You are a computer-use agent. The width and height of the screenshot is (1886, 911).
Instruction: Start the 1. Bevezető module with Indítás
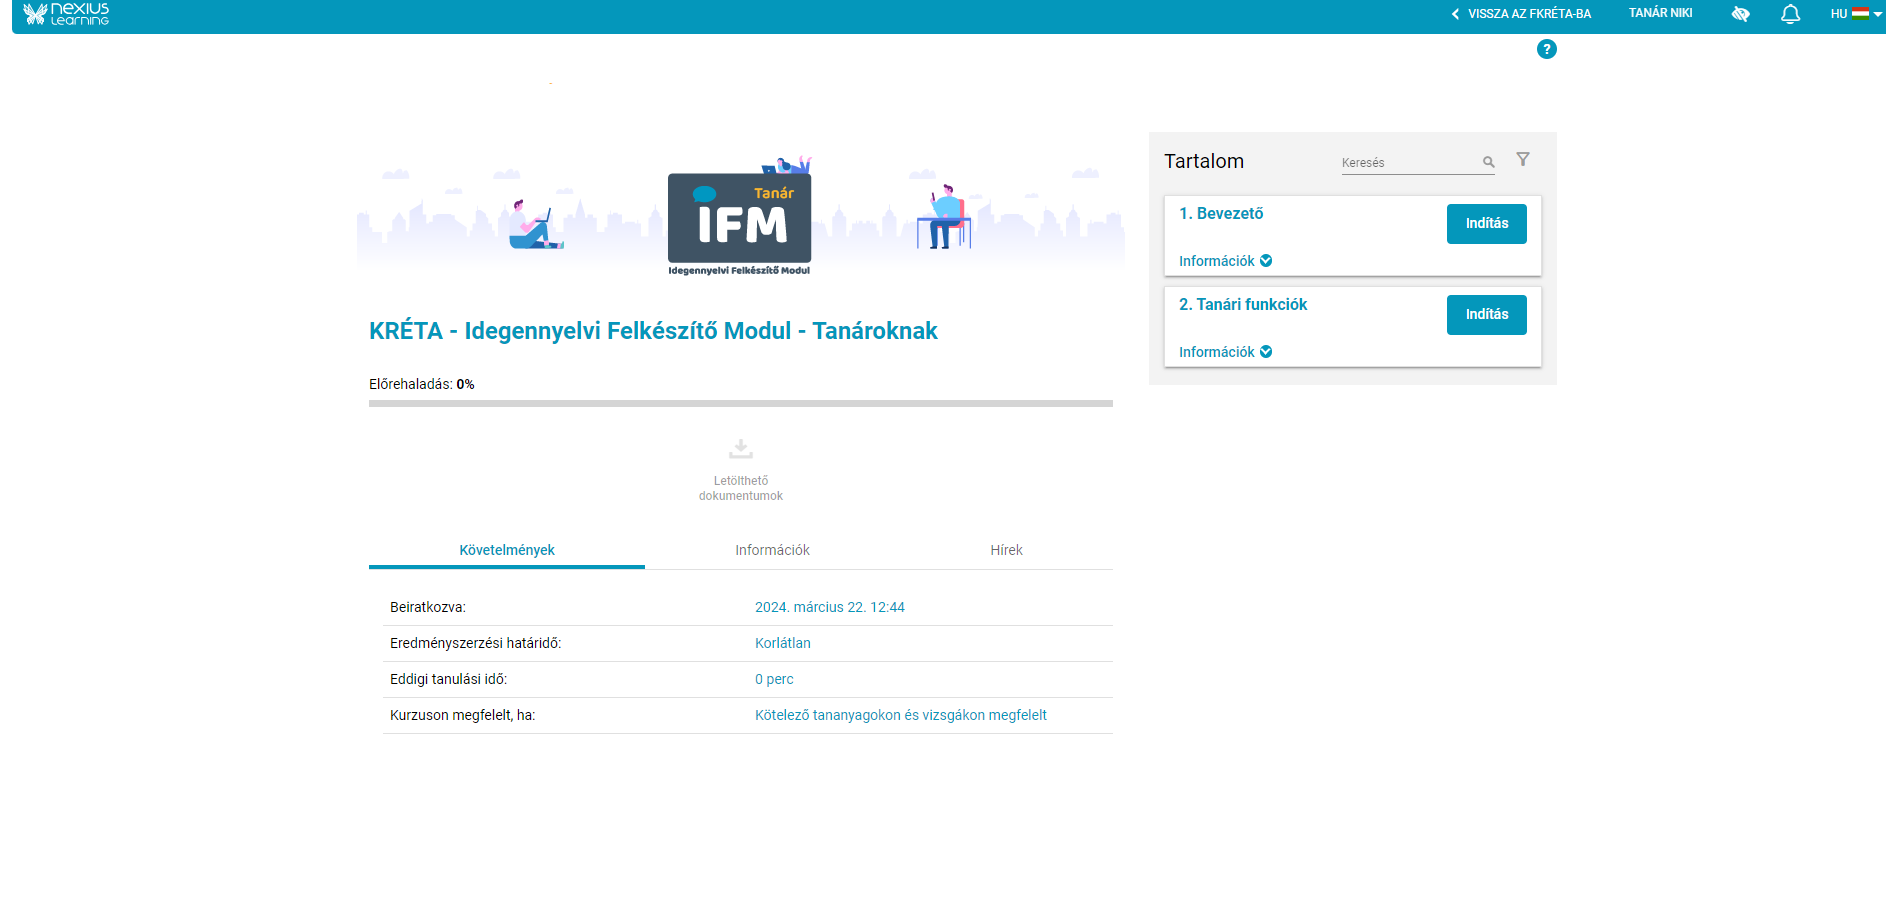pos(1486,224)
